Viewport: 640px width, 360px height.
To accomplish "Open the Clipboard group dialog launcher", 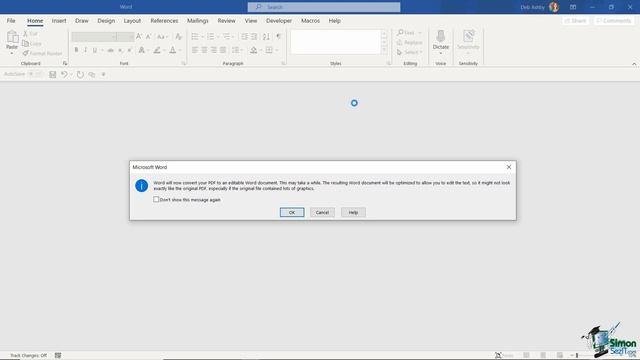I will 64,63.
